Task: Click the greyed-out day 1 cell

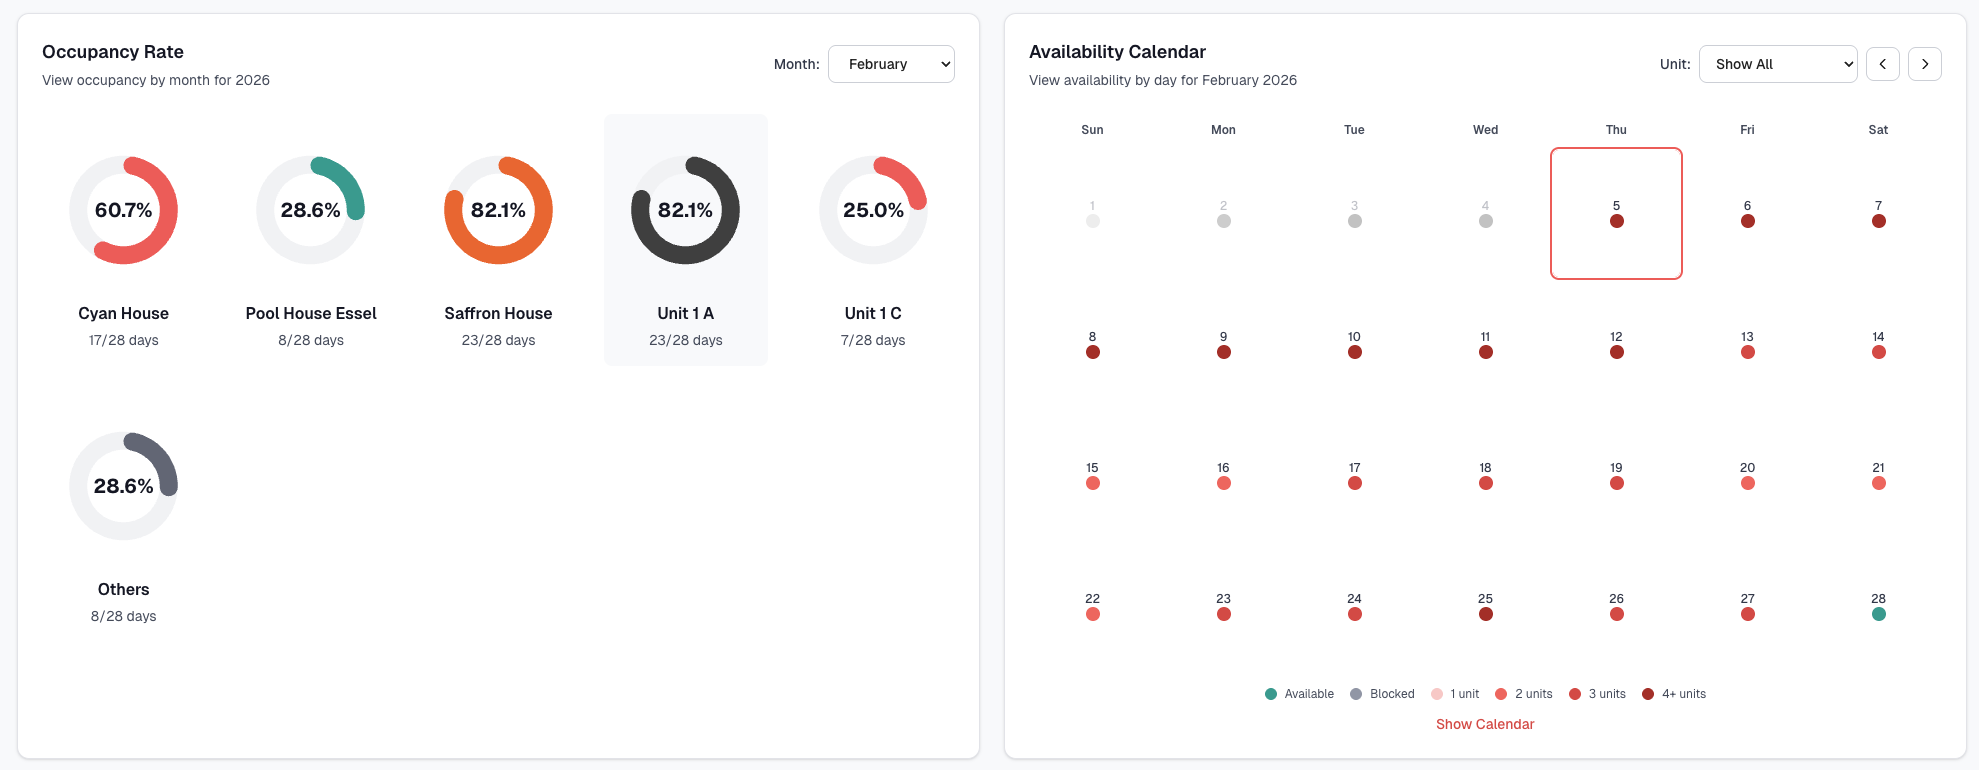Action: click(1092, 213)
